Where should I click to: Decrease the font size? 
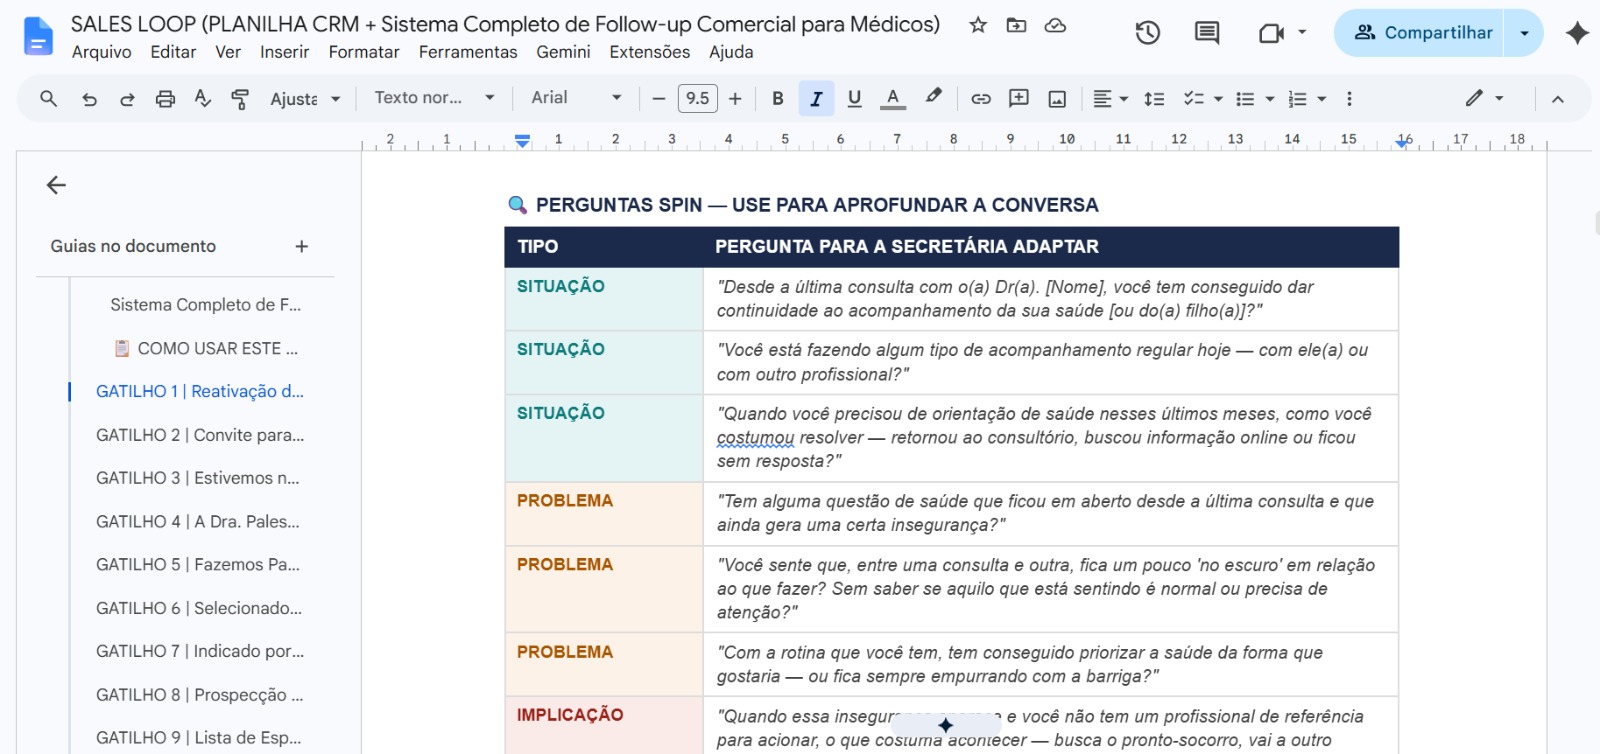tap(658, 98)
